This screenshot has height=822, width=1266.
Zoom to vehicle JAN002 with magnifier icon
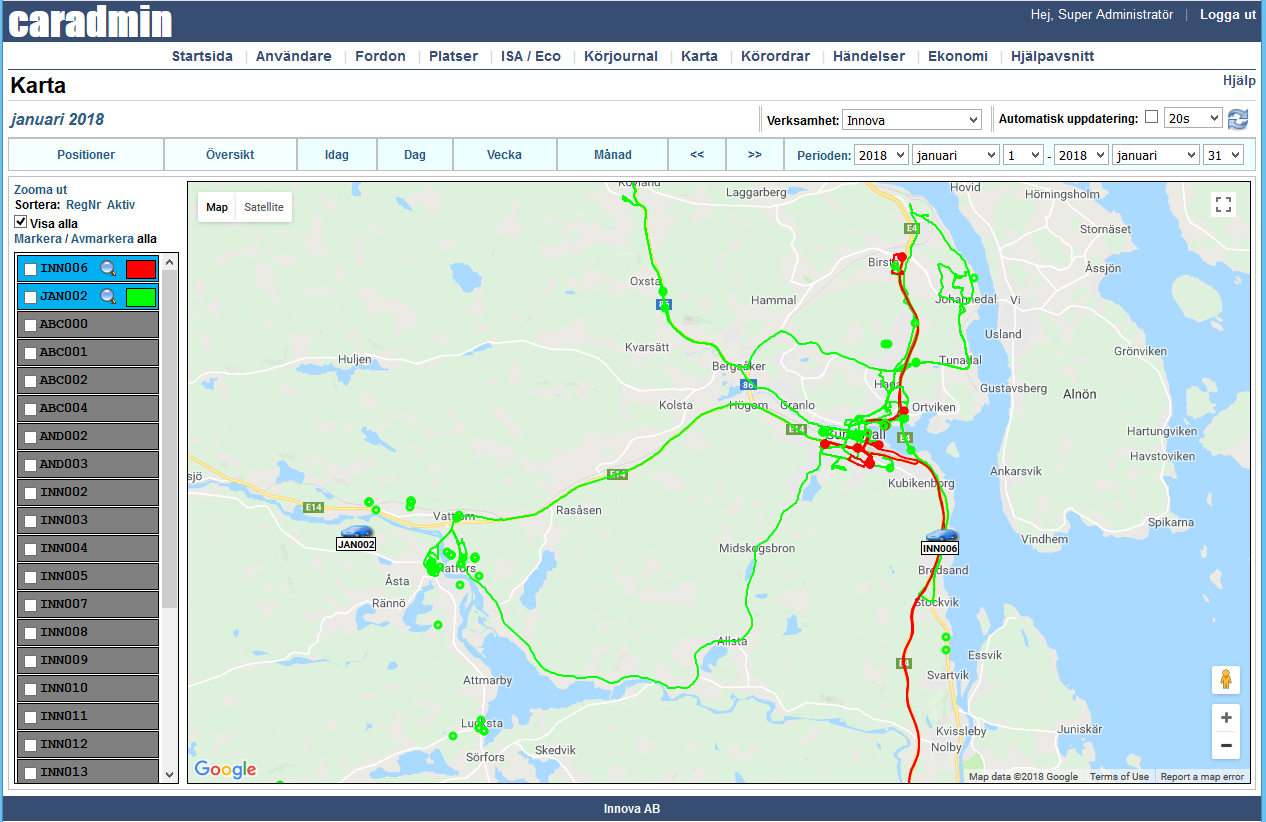coord(109,296)
